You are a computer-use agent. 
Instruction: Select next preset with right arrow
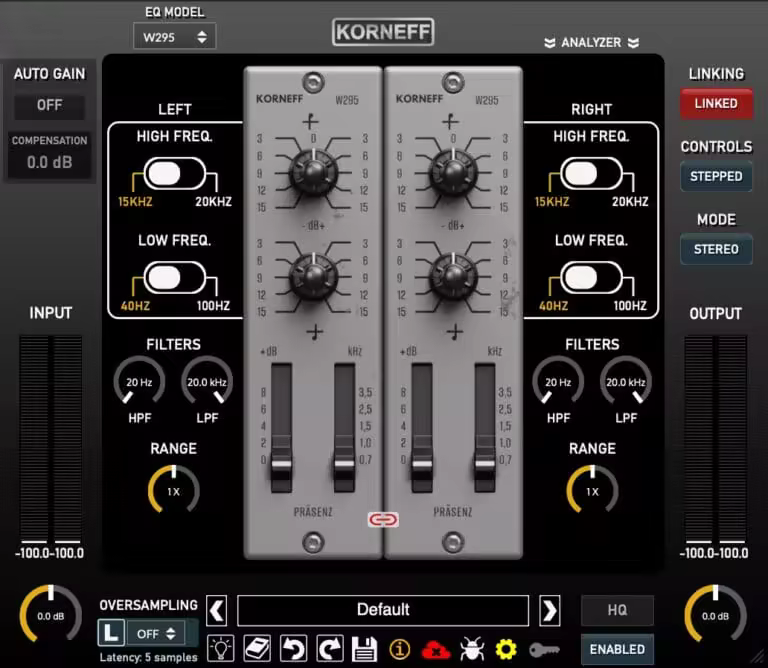point(549,609)
